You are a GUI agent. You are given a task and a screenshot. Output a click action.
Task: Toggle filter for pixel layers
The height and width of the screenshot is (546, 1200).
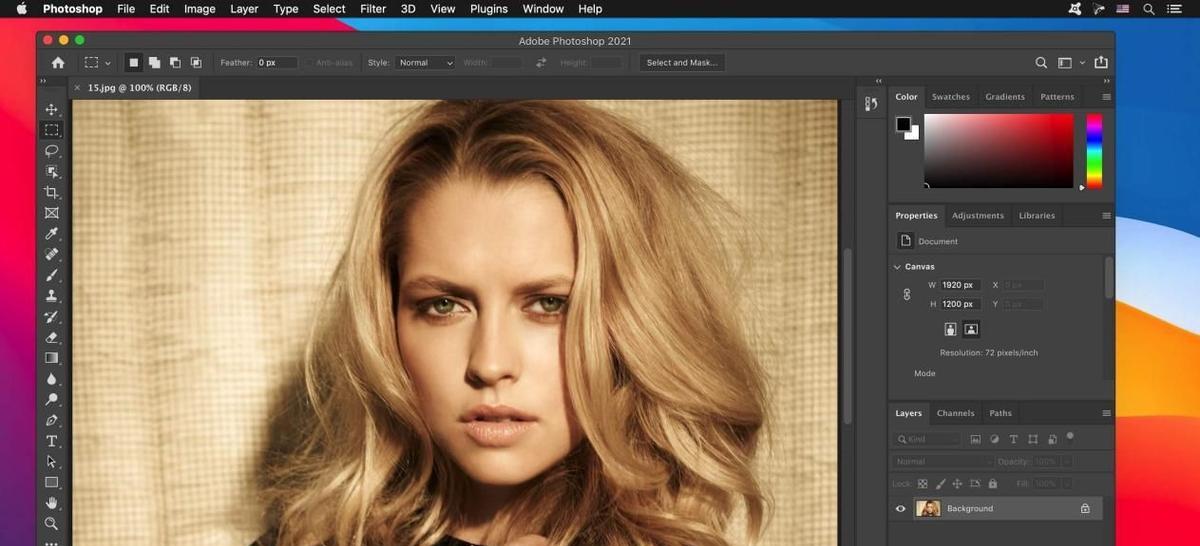tap(976, 439)
